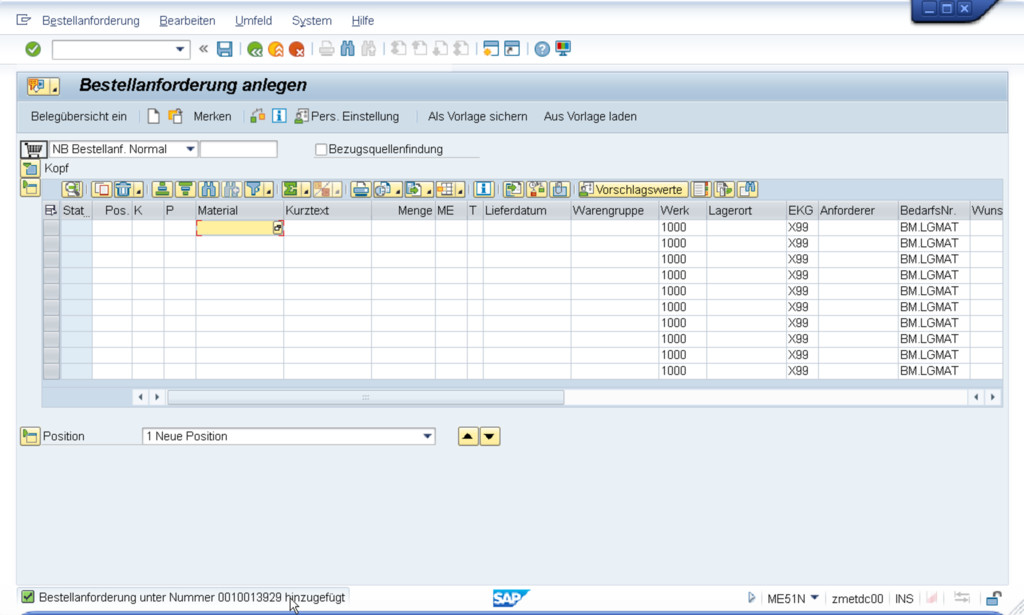
Task: Click the shopping cart document type icon
Action: click(x=33, y=150)
